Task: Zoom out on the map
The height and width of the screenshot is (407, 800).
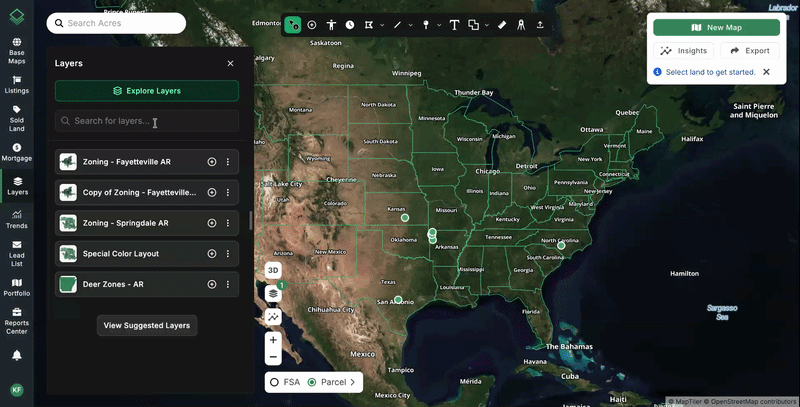Action: pyautogui.click(x=273, y=357)
